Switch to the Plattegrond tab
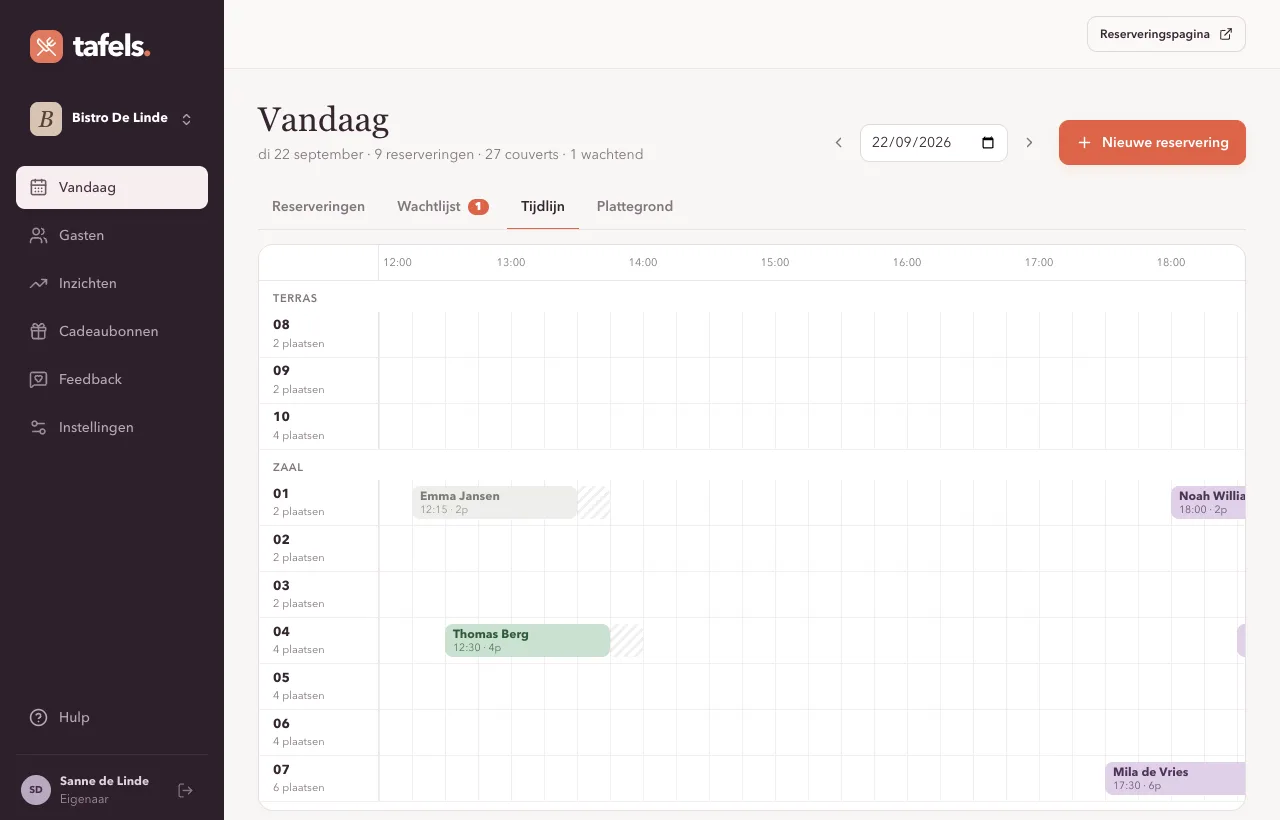 (635, 206)
